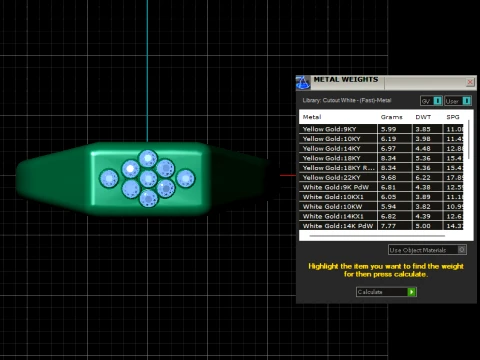Select the bottommost gemstone on the ring
This screenshot has height=360, width=480.
point(148,198)
